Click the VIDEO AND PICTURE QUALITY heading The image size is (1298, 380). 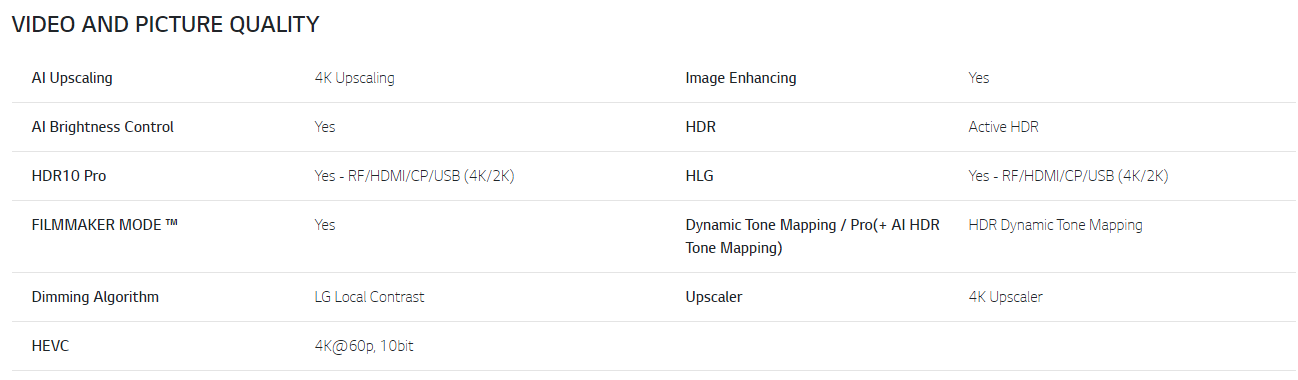[x=166, y=25]
